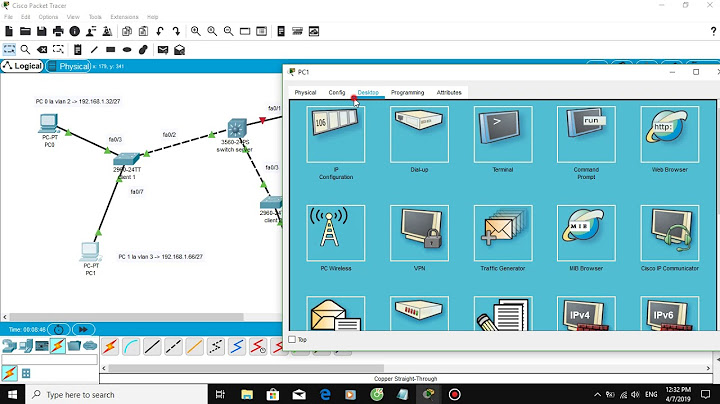Click the Power Cycle Devices button

click(59, 330)
